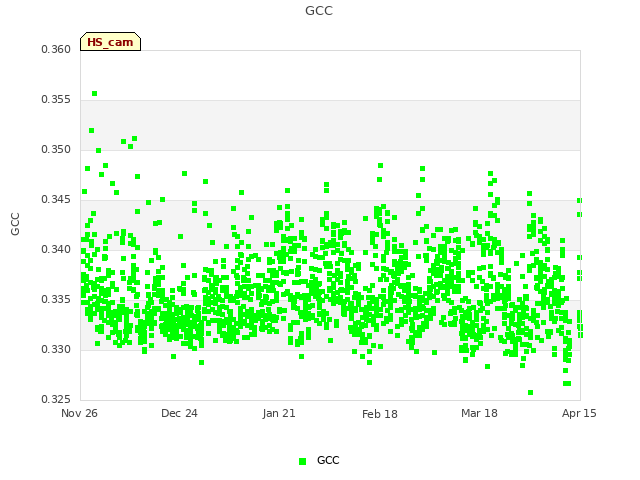Click the Jan 21 x-axis label
The height and width of the screenshot is (480, 640).
coord(279,413)
